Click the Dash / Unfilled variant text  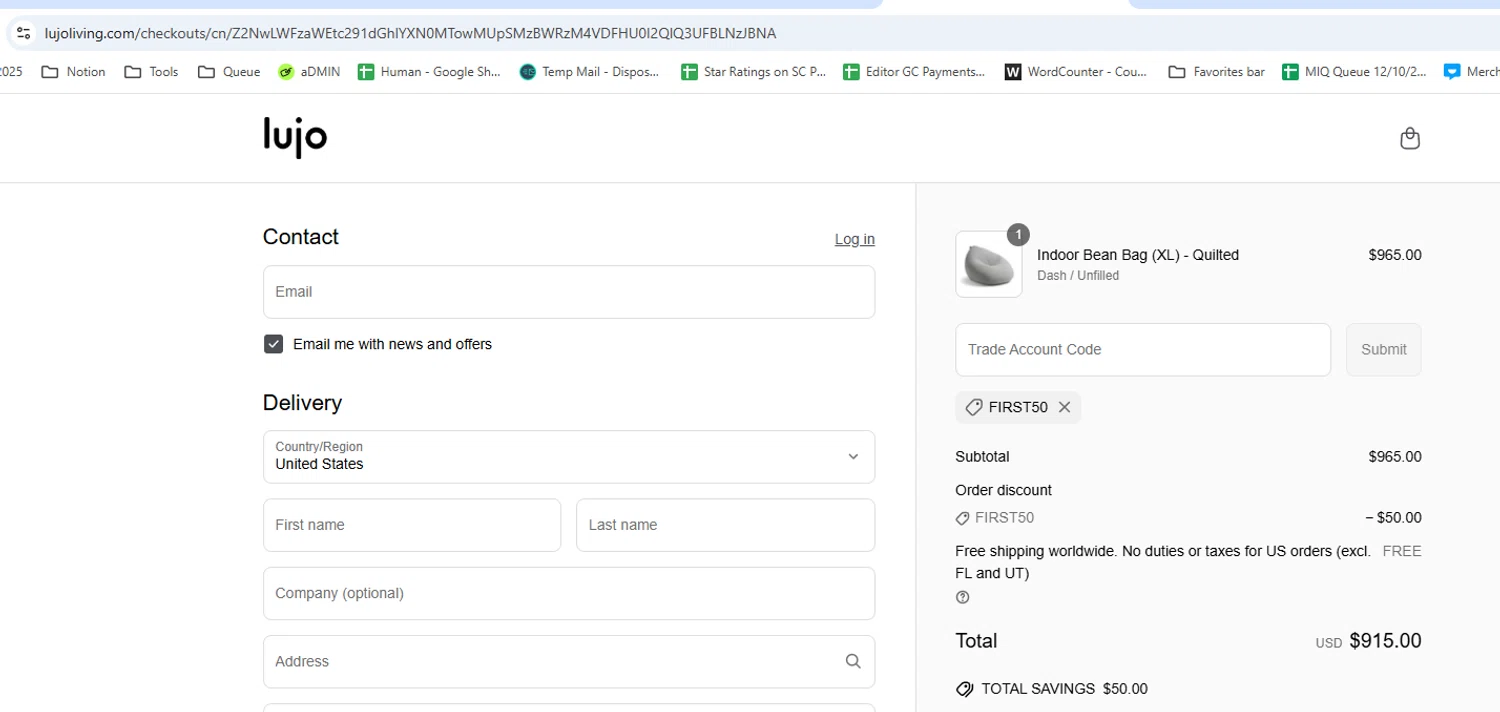[x=1078, y=276]
